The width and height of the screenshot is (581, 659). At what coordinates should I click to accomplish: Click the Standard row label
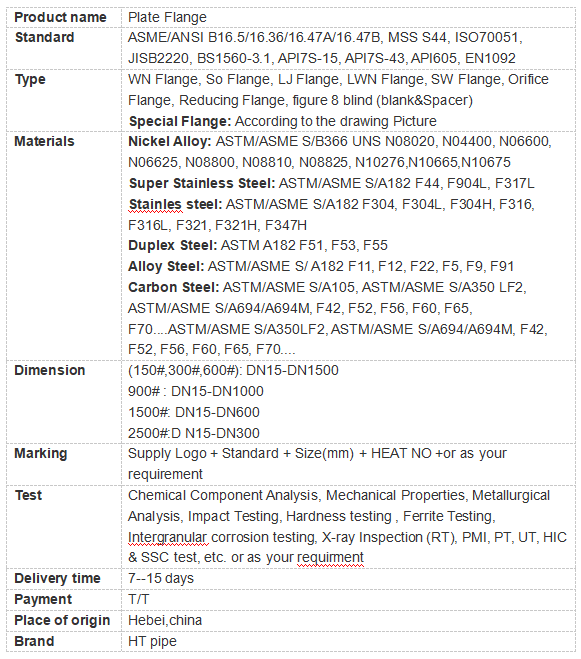coord(45,37)
